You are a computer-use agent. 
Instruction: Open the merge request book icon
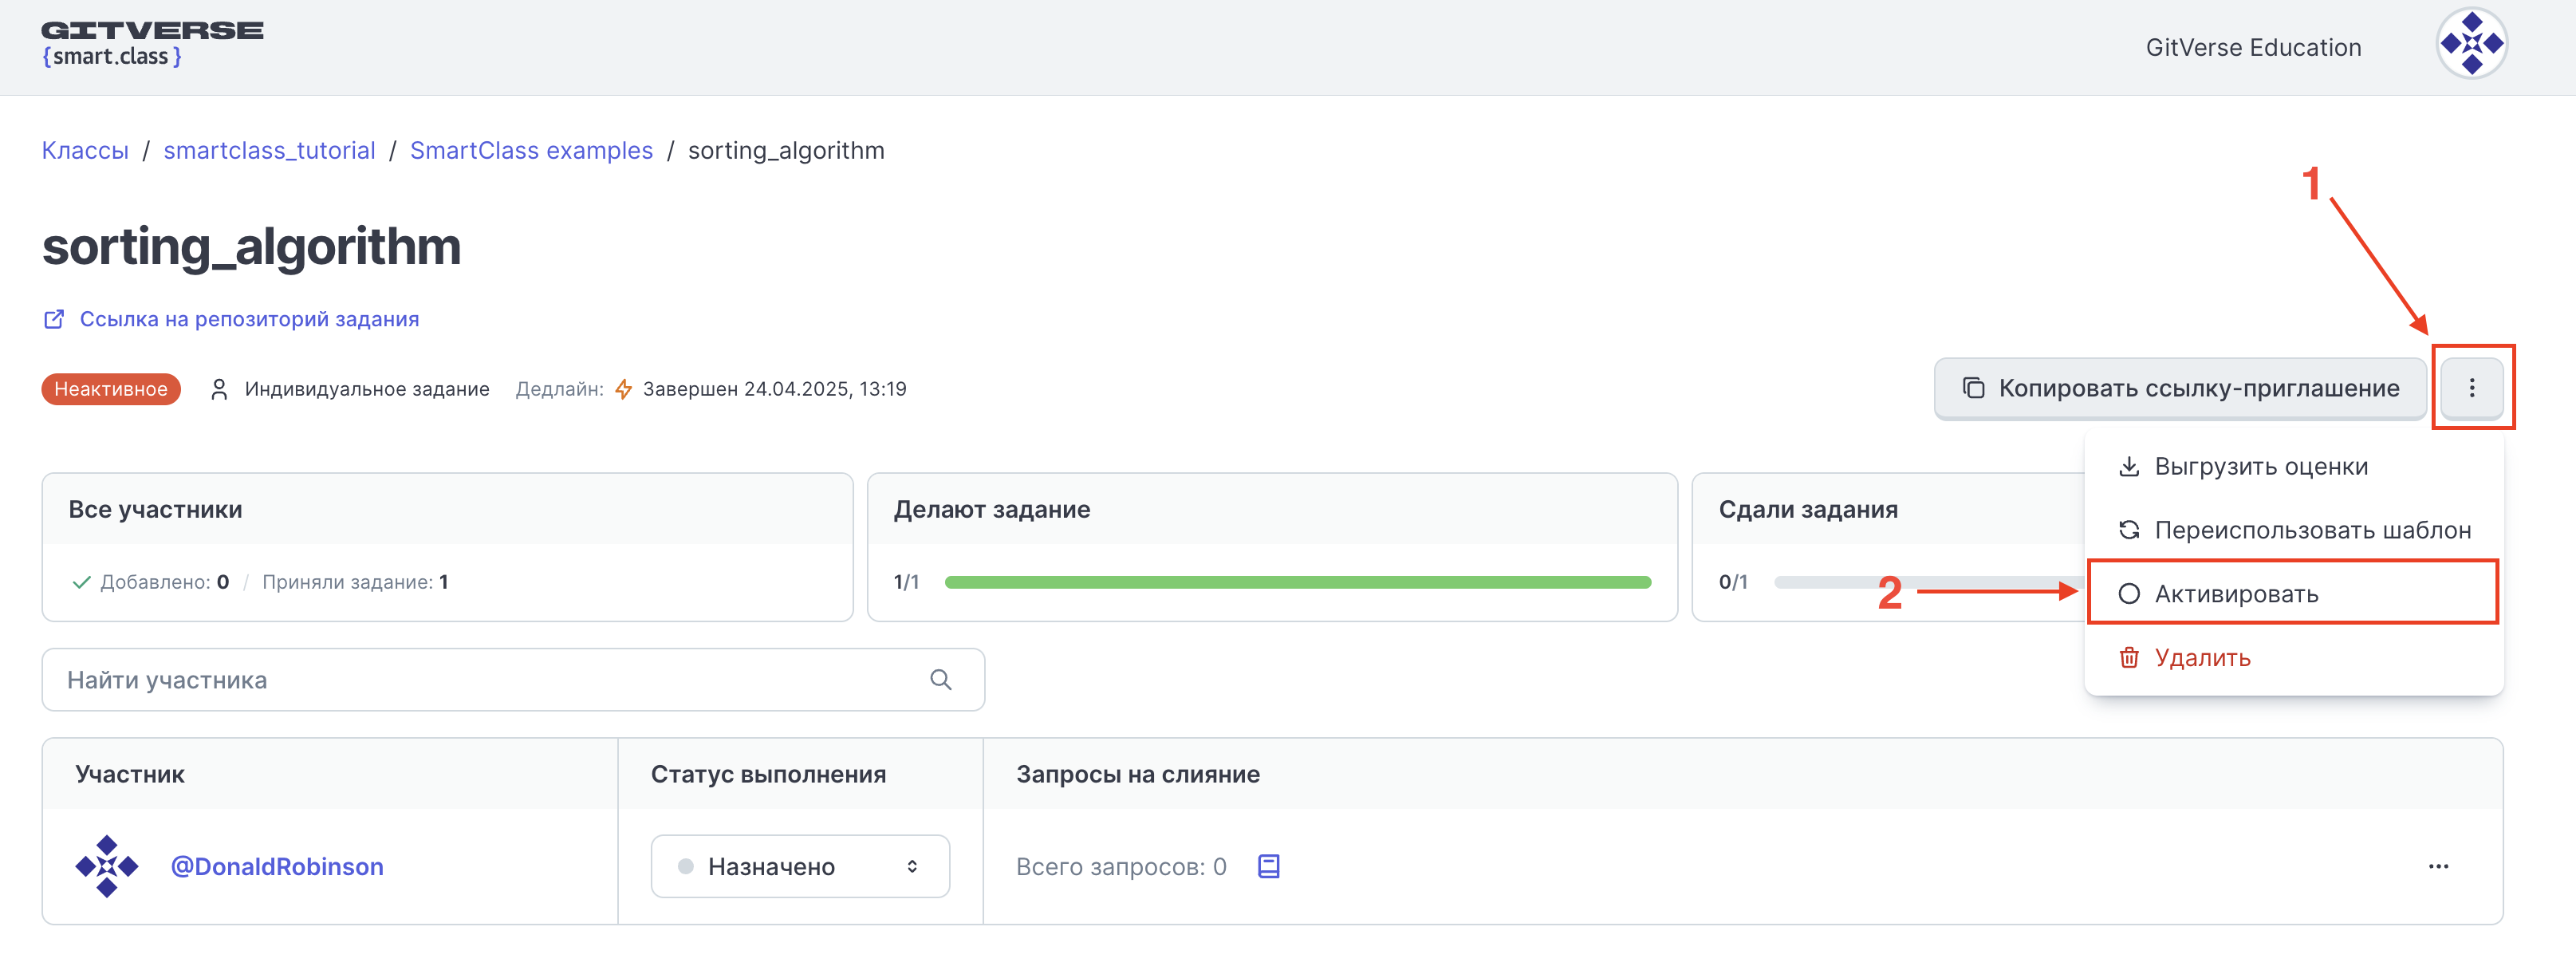pos(1268,866)
